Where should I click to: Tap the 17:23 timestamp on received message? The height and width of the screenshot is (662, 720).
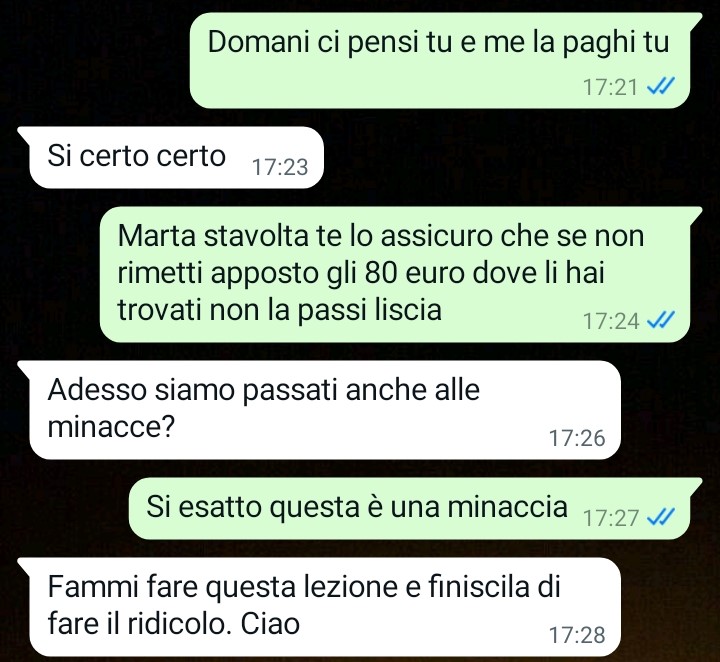pos(280,167)
